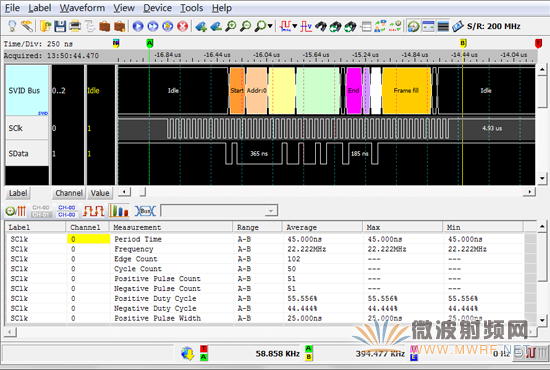
Task: Click the binoculars find icon
Action: (321, 26)
